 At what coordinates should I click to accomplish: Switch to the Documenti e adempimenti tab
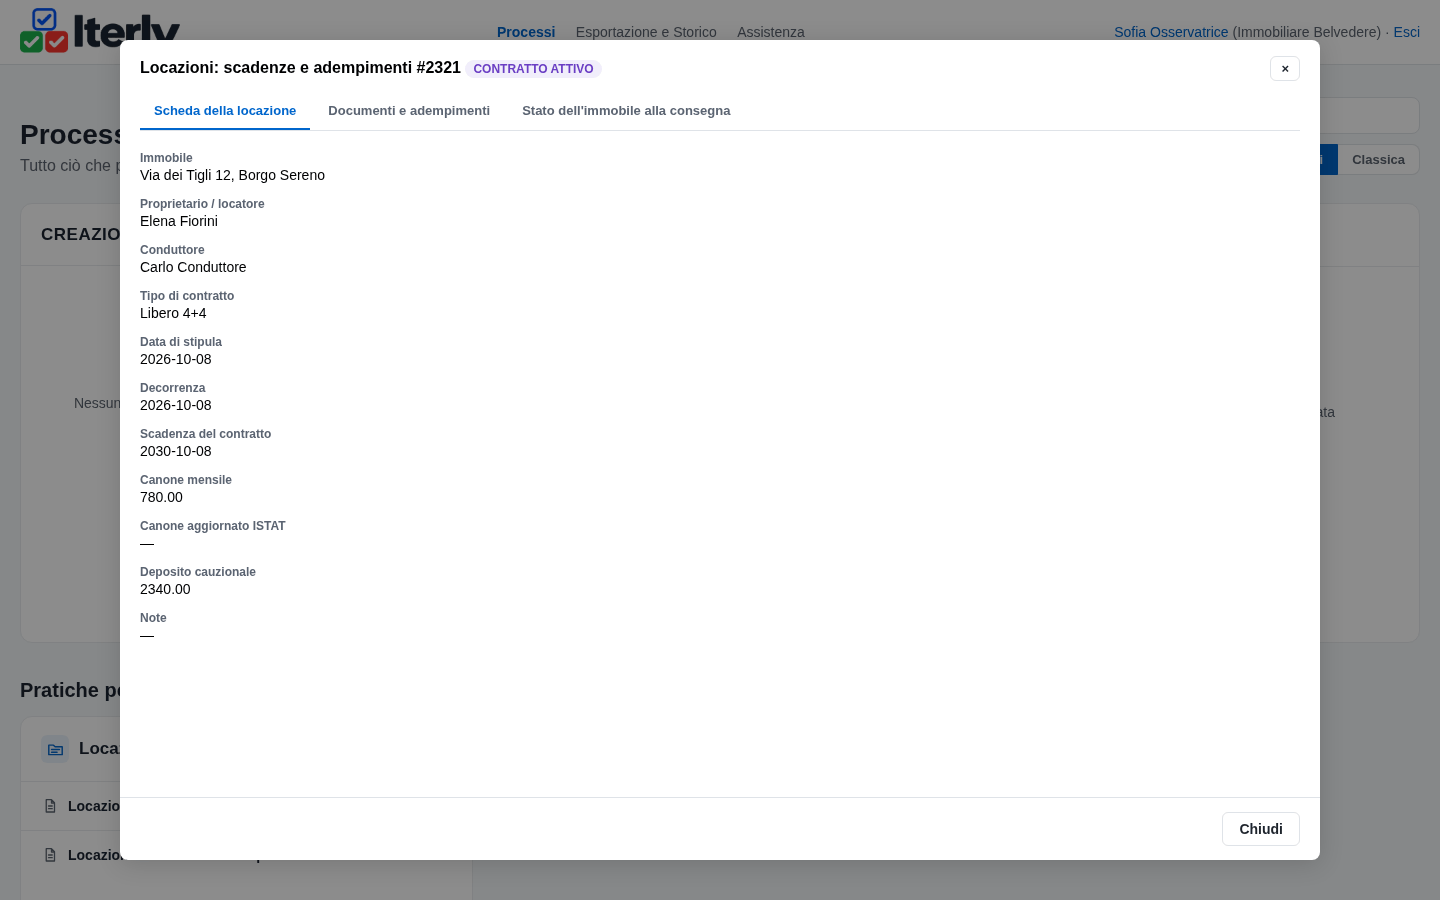(409, 111)
